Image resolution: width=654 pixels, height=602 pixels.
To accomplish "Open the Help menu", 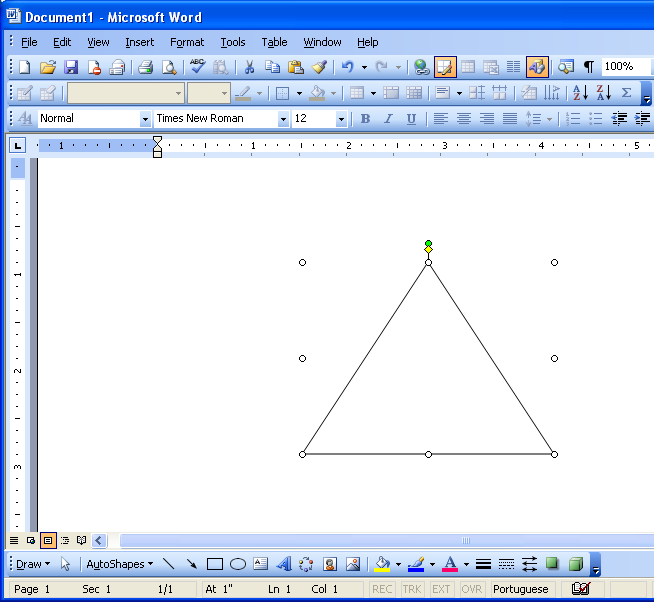I will (367, 42).
